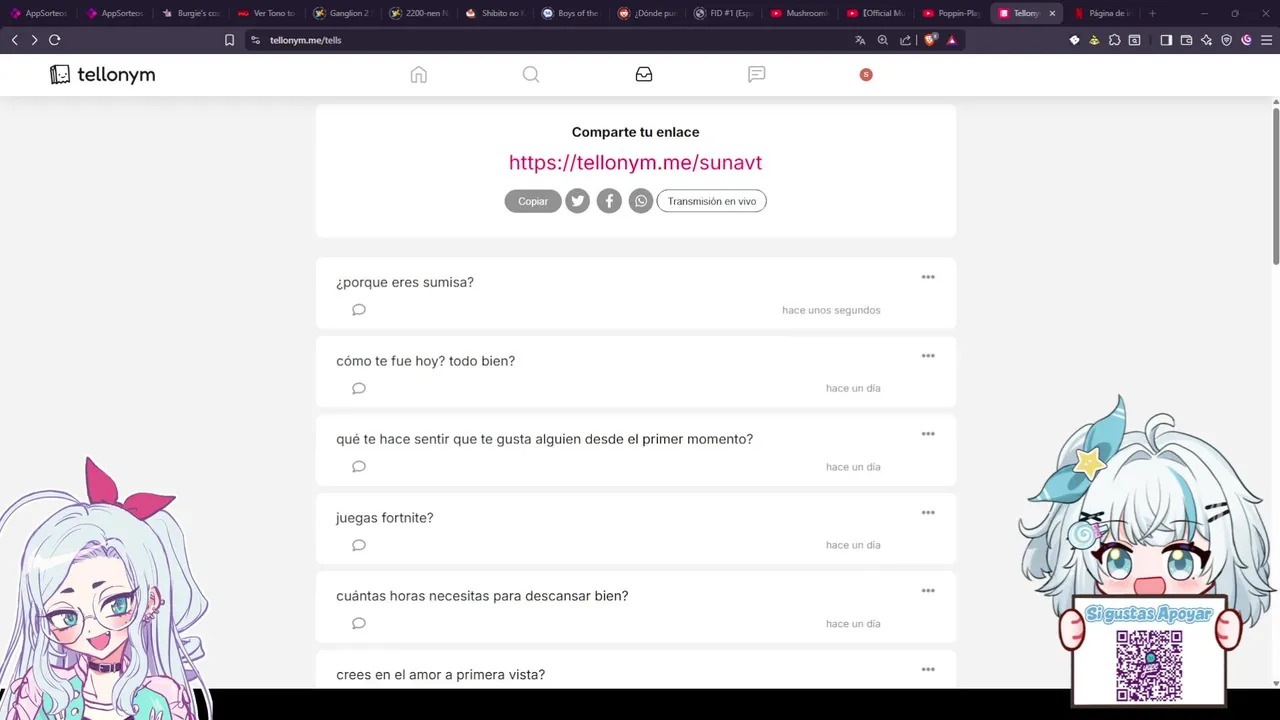Reply icon under "¿porque eres sumisa?"
This screenshot has width=1280, height=720.
pyautogui.click(x=359, y=310)
